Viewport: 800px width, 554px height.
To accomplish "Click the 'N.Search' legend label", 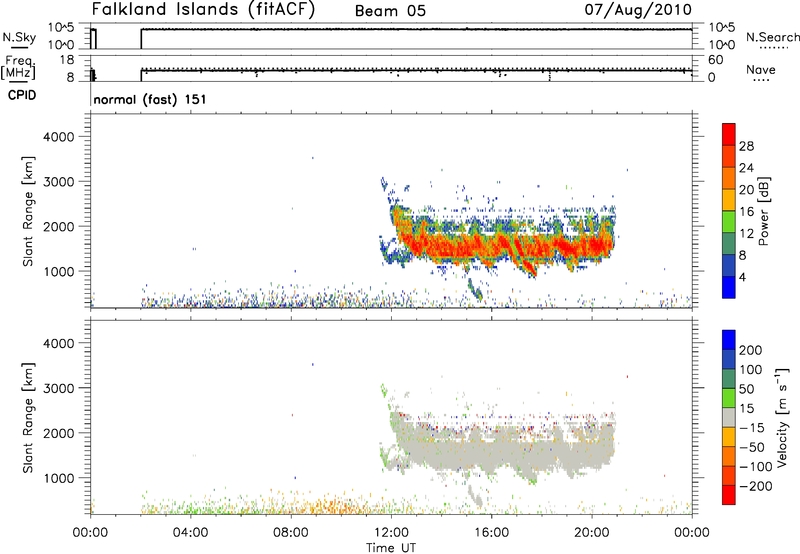I will 772,37.
